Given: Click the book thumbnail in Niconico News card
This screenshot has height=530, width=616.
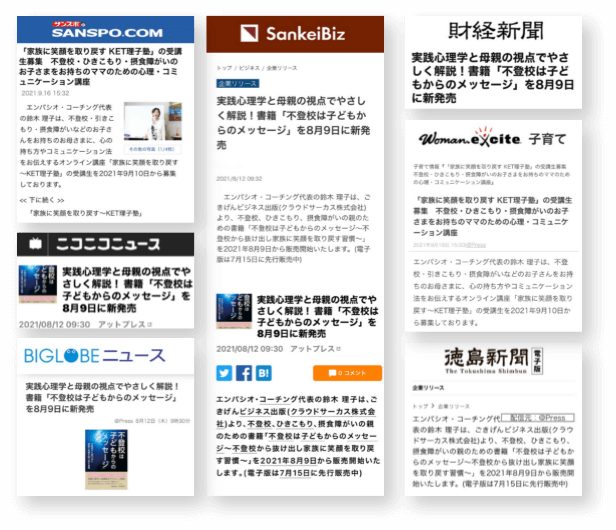Looking at the screenshot, I should point(36,285).
